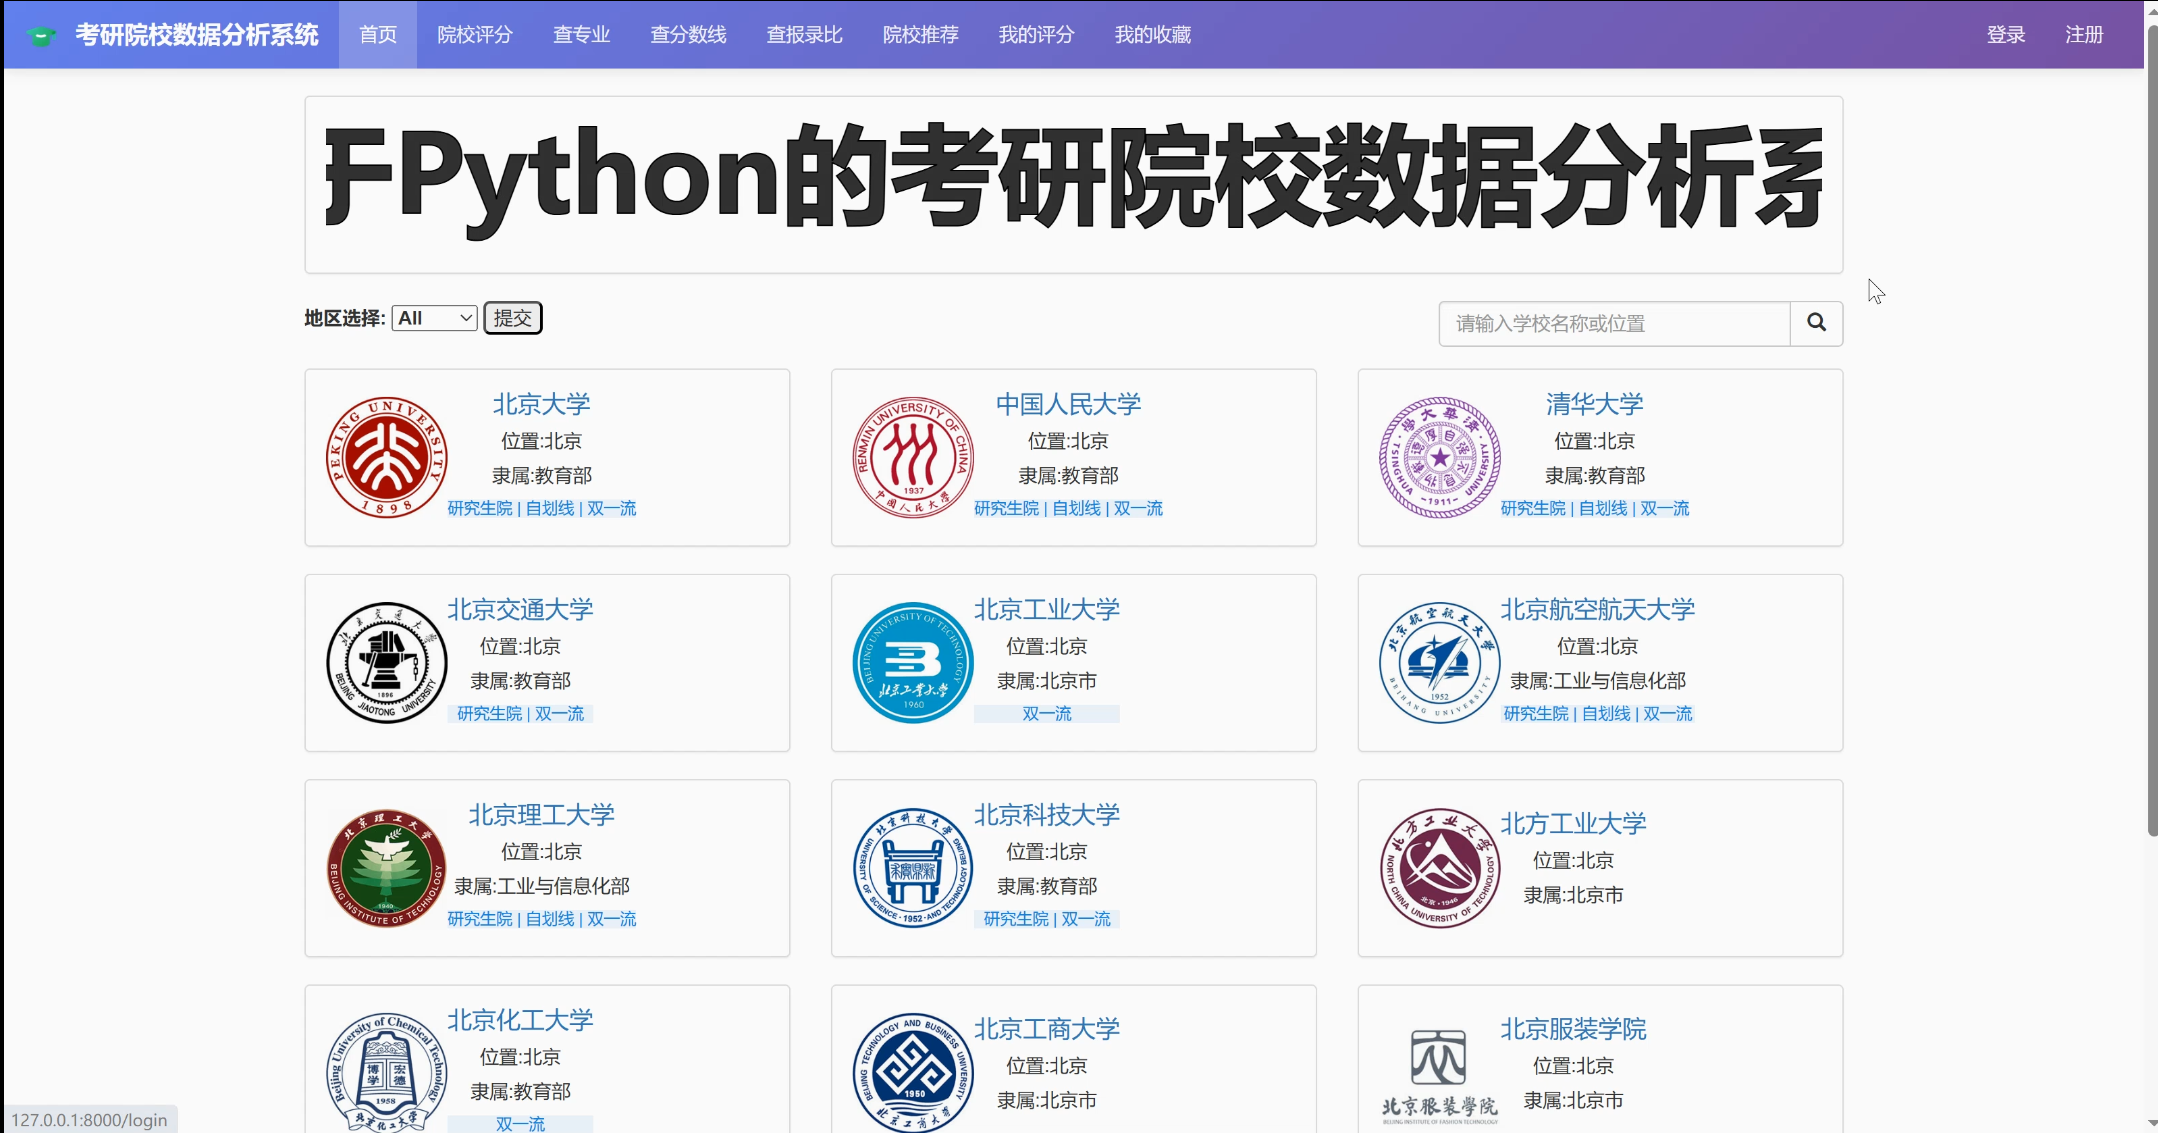Open the Beijing University of Chemical Technology logo

(386, 1072)
